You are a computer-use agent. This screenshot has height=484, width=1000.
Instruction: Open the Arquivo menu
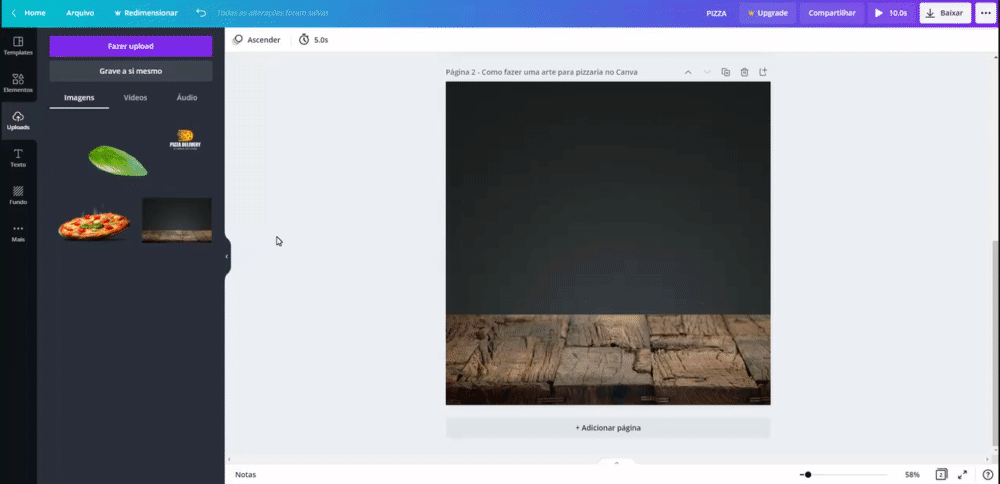[x=80, y=13]
